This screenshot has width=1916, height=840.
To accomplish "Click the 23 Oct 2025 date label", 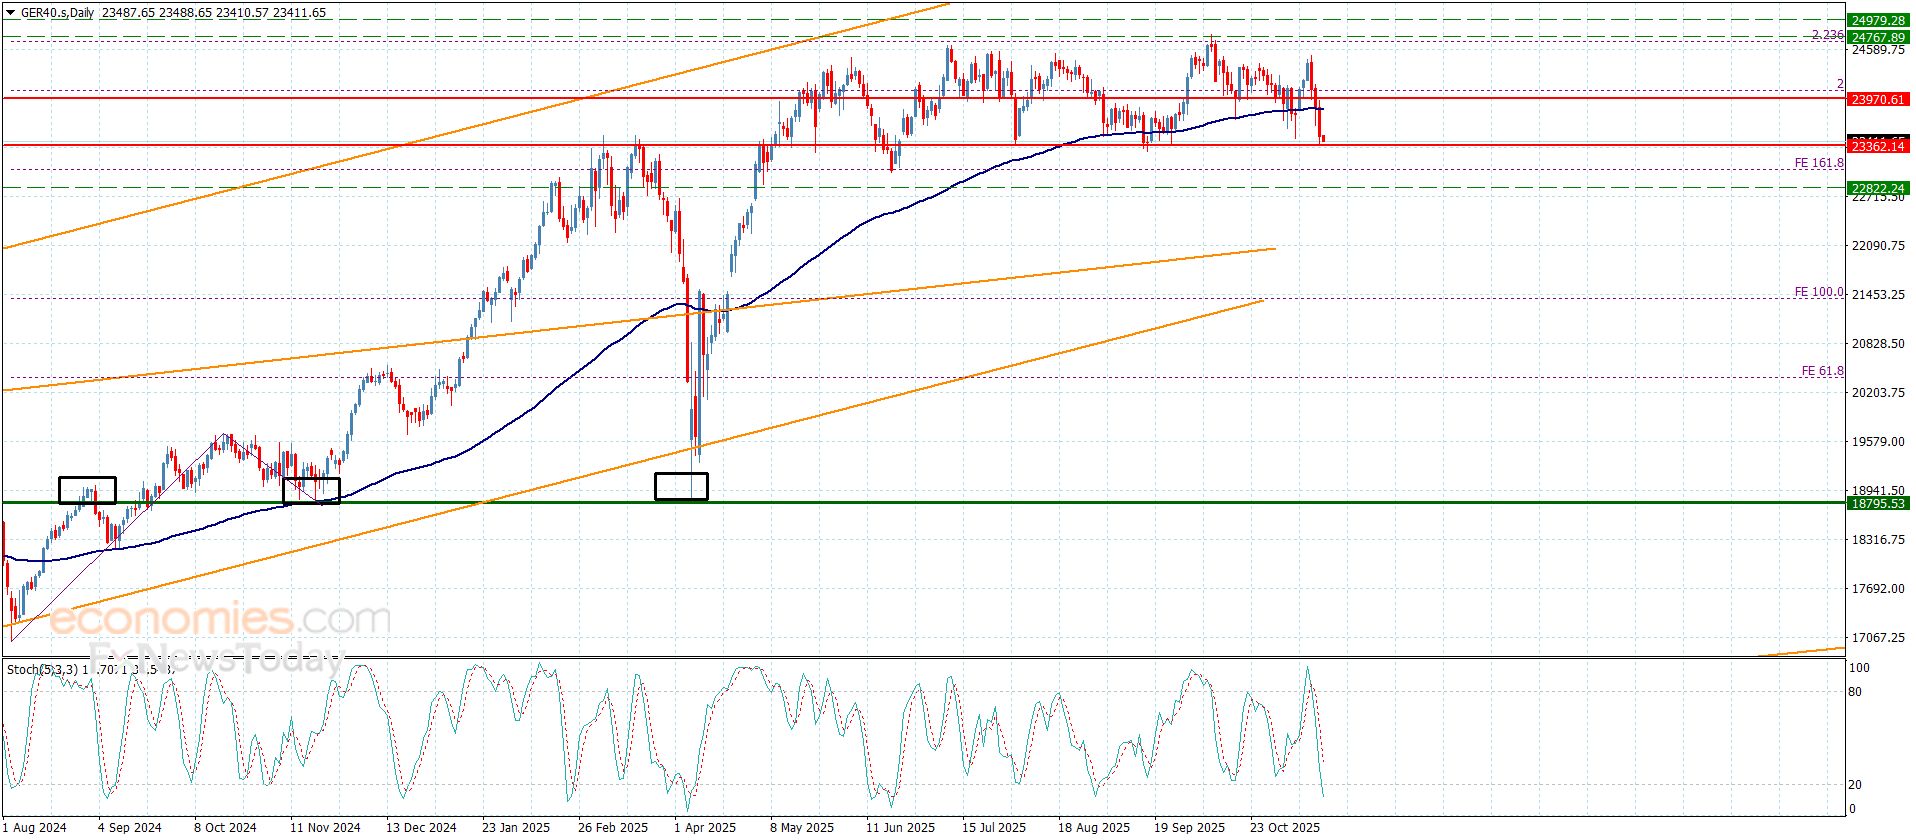I will click(x=1284, y=827).
